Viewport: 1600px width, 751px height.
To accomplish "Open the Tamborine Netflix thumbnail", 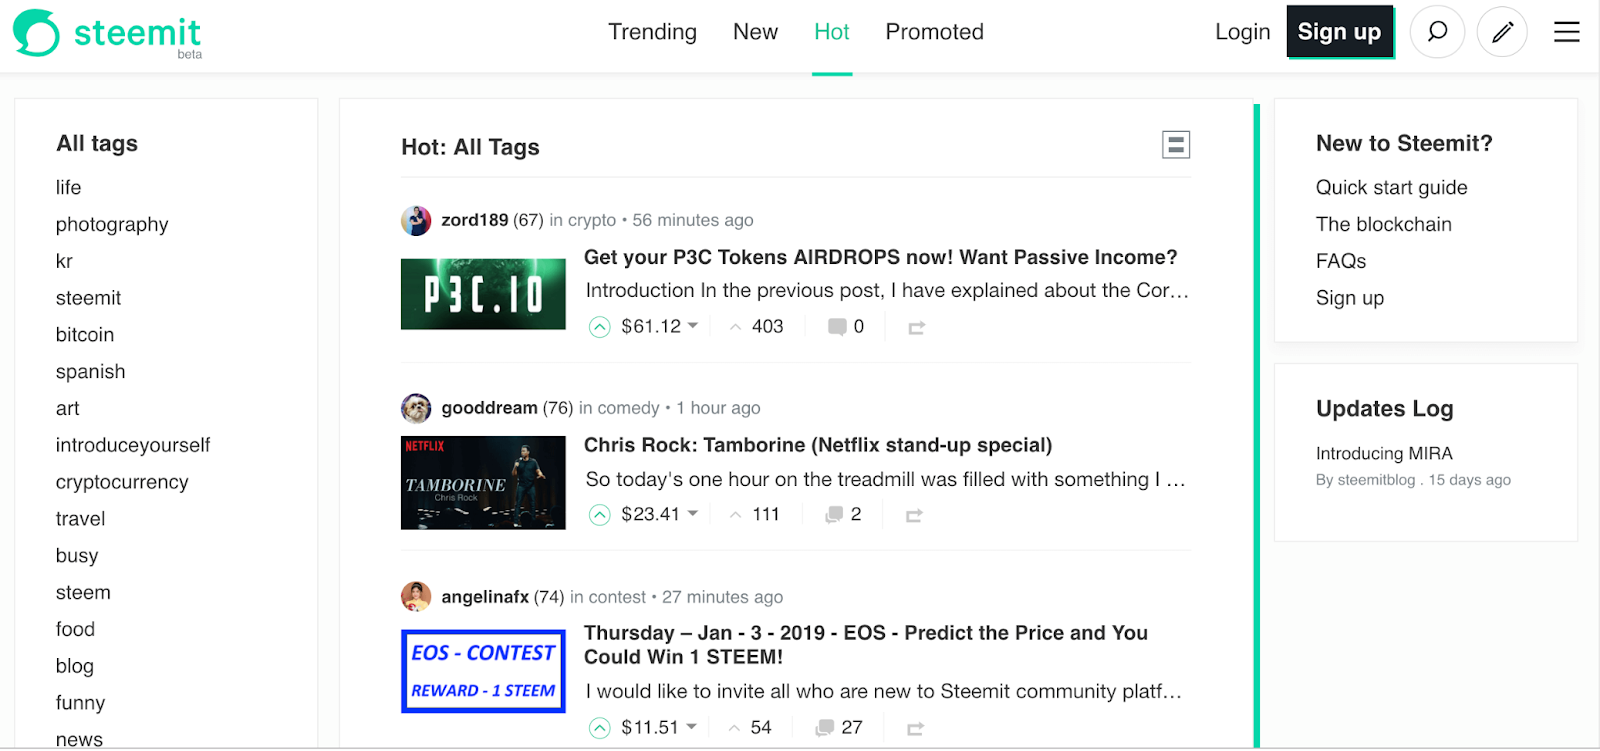I will coord(483,482).
